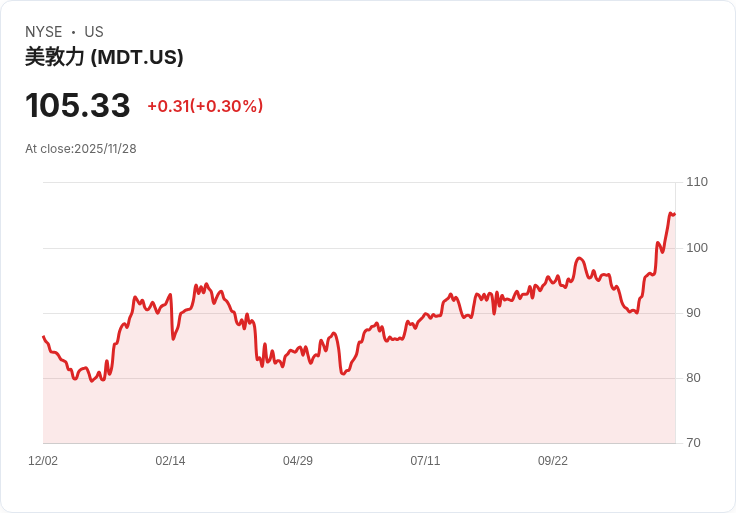Click the latest point ending the price line

point(674,214)
